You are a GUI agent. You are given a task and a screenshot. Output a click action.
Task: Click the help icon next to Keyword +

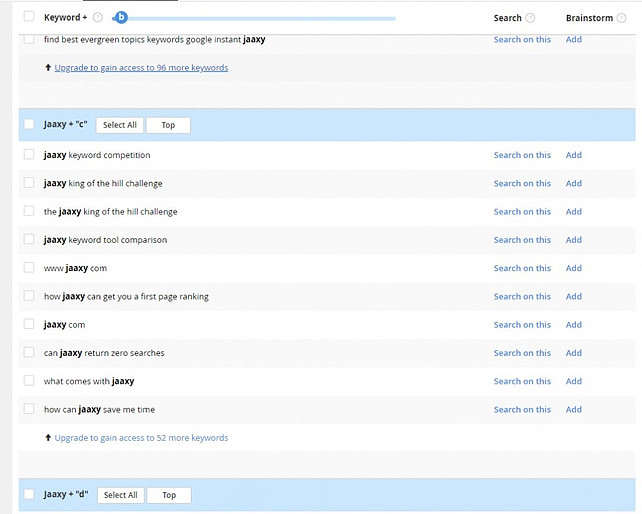click(97, 18)
